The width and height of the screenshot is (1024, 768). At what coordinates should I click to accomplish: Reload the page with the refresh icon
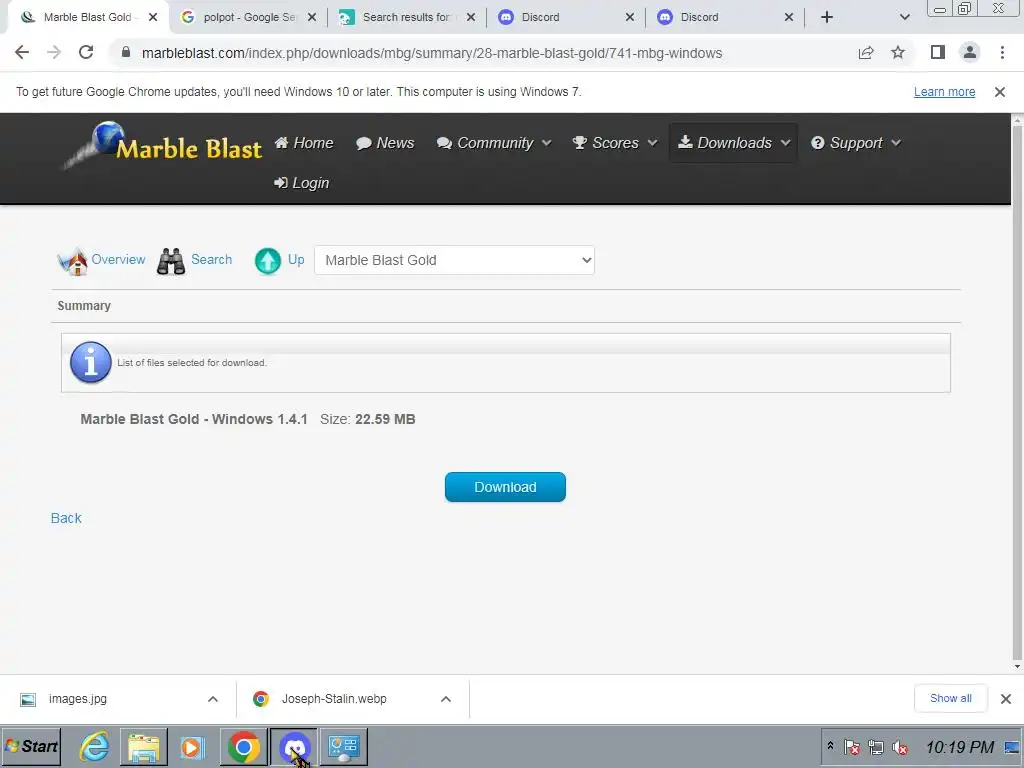click(86, 52)
